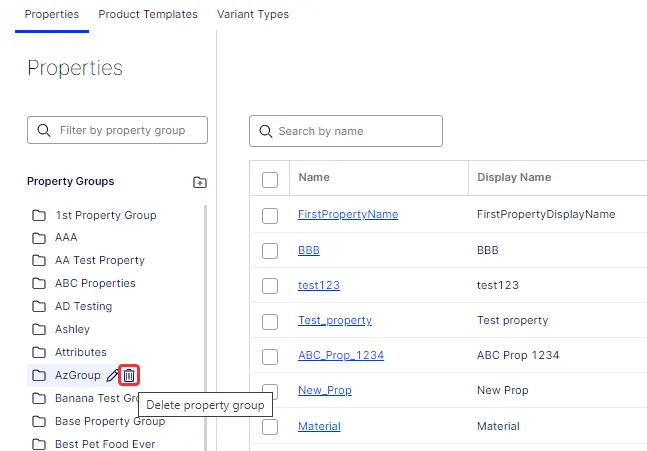Check the test123 row checkbox
647x451 pixels.
point(270,286)
